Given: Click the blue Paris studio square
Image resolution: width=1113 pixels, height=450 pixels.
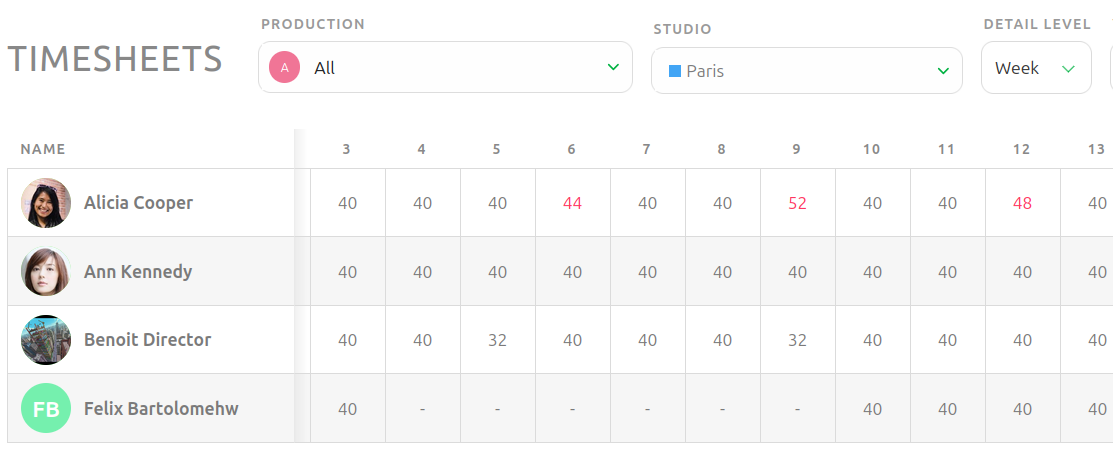Looking at the screenshot, I should coord(675,71).
